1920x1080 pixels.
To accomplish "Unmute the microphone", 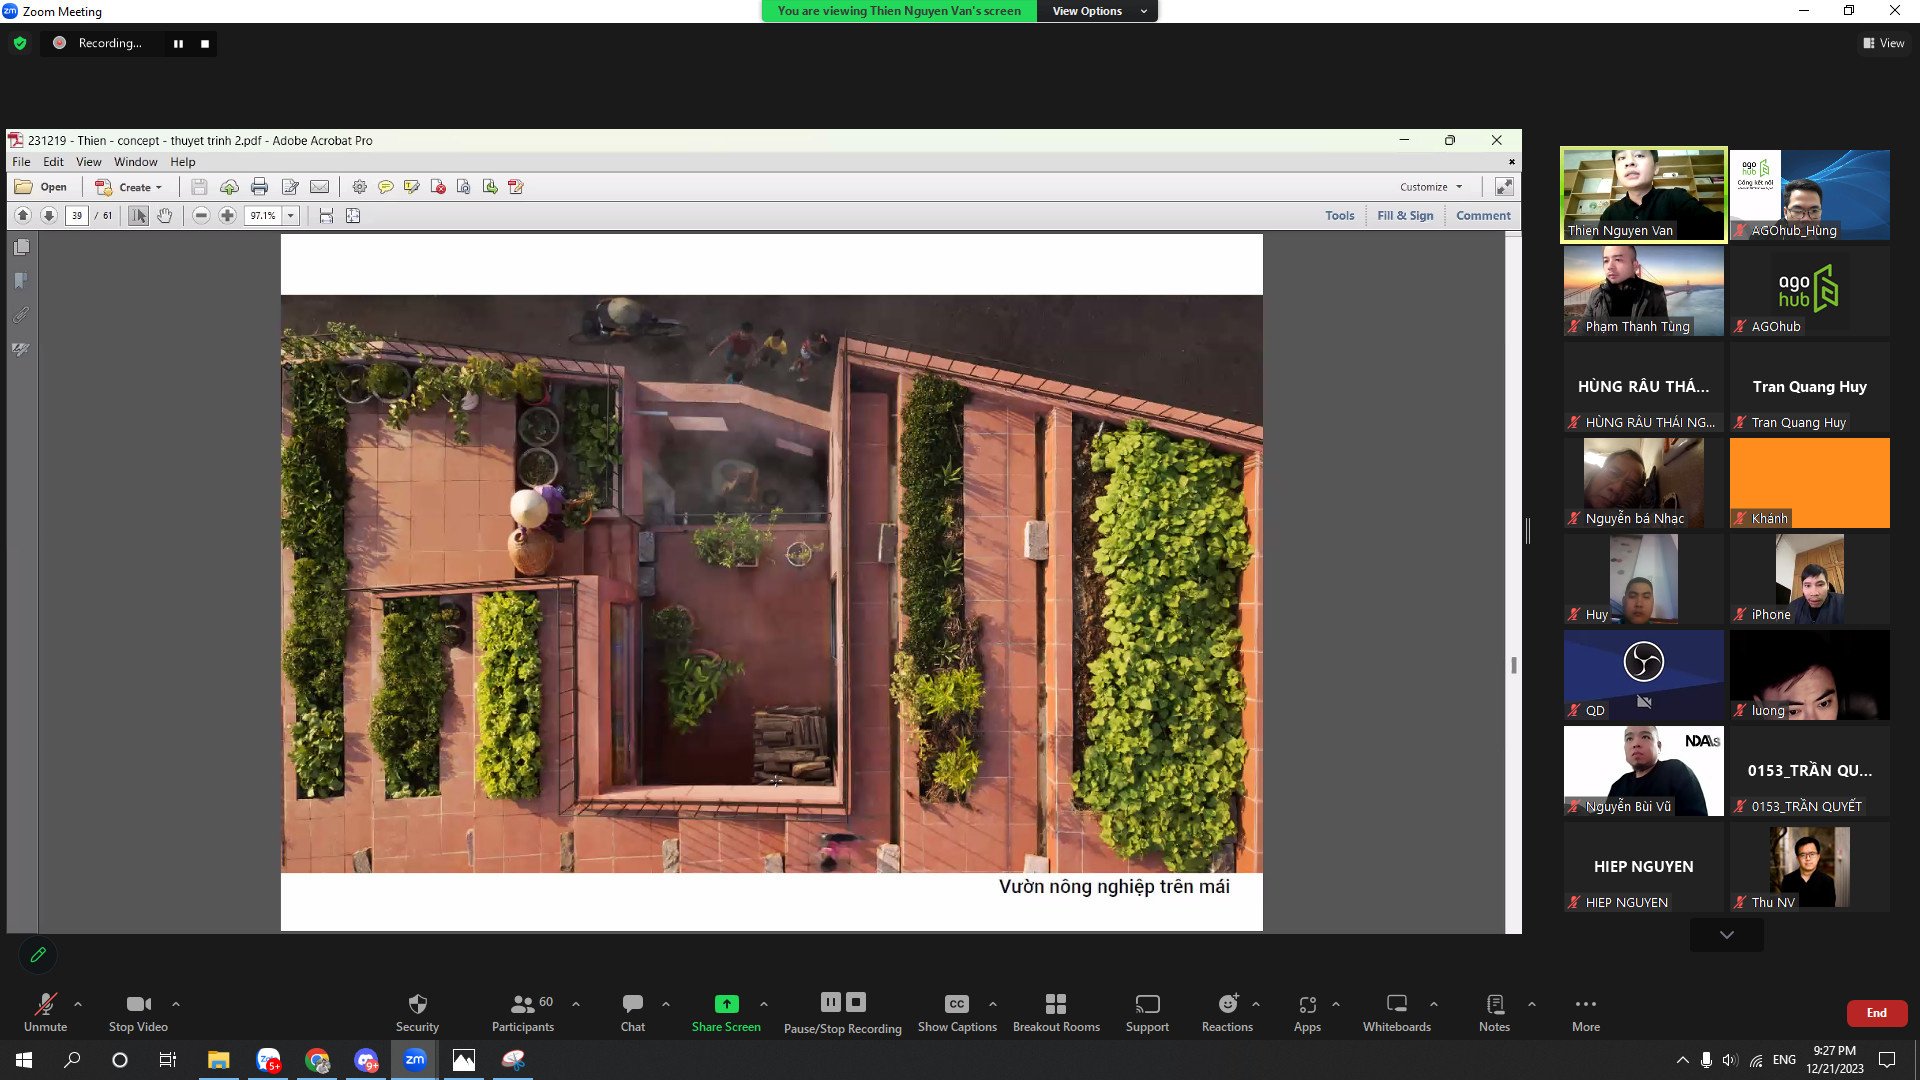I will [45, 1004].
